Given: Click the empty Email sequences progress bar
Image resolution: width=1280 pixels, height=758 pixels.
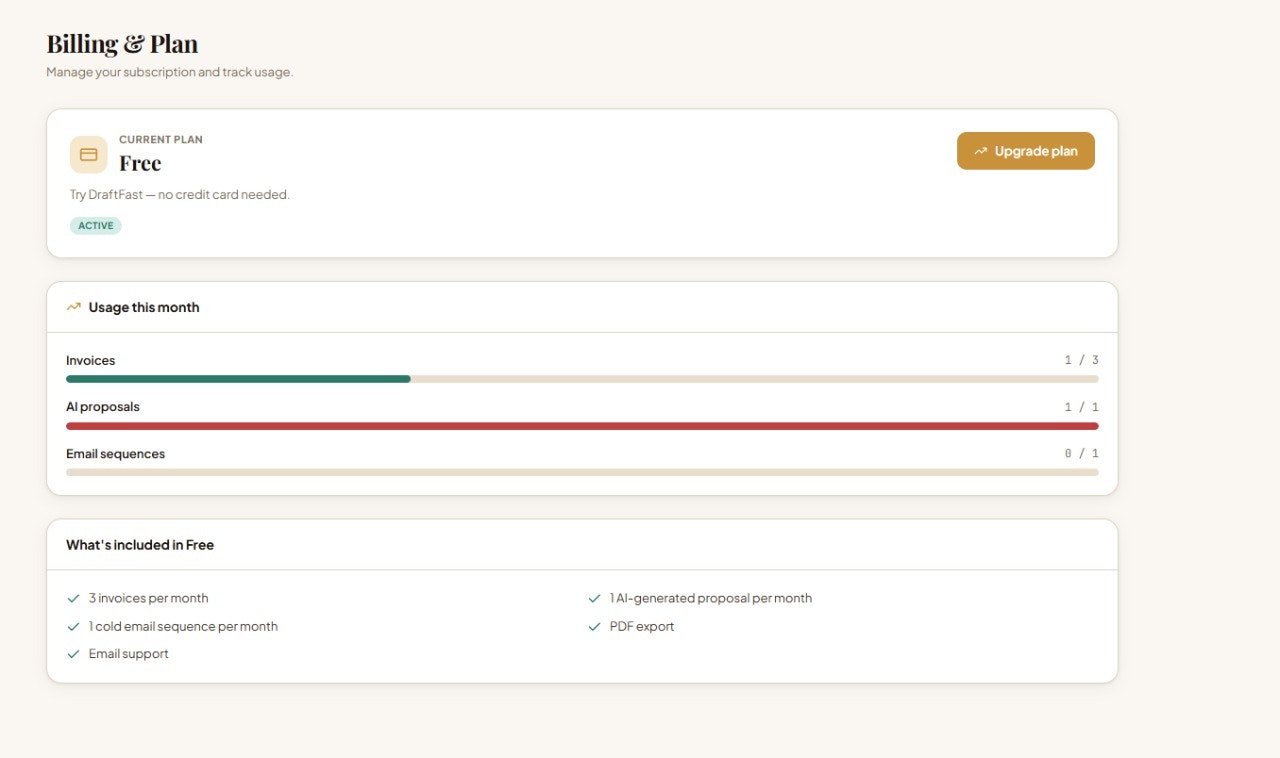Looking at the screenshot, I should [582, 472].
